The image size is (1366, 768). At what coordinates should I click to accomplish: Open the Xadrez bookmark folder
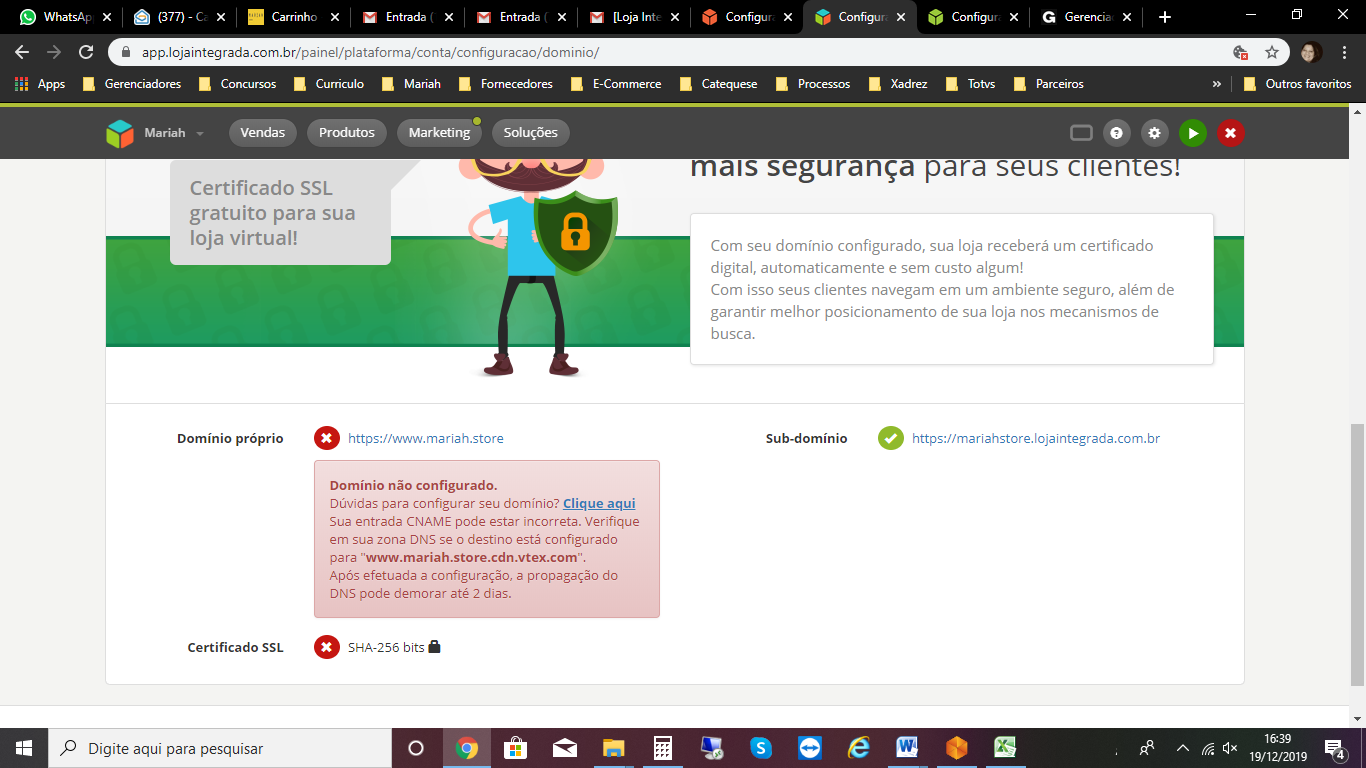tap(898, 84)
